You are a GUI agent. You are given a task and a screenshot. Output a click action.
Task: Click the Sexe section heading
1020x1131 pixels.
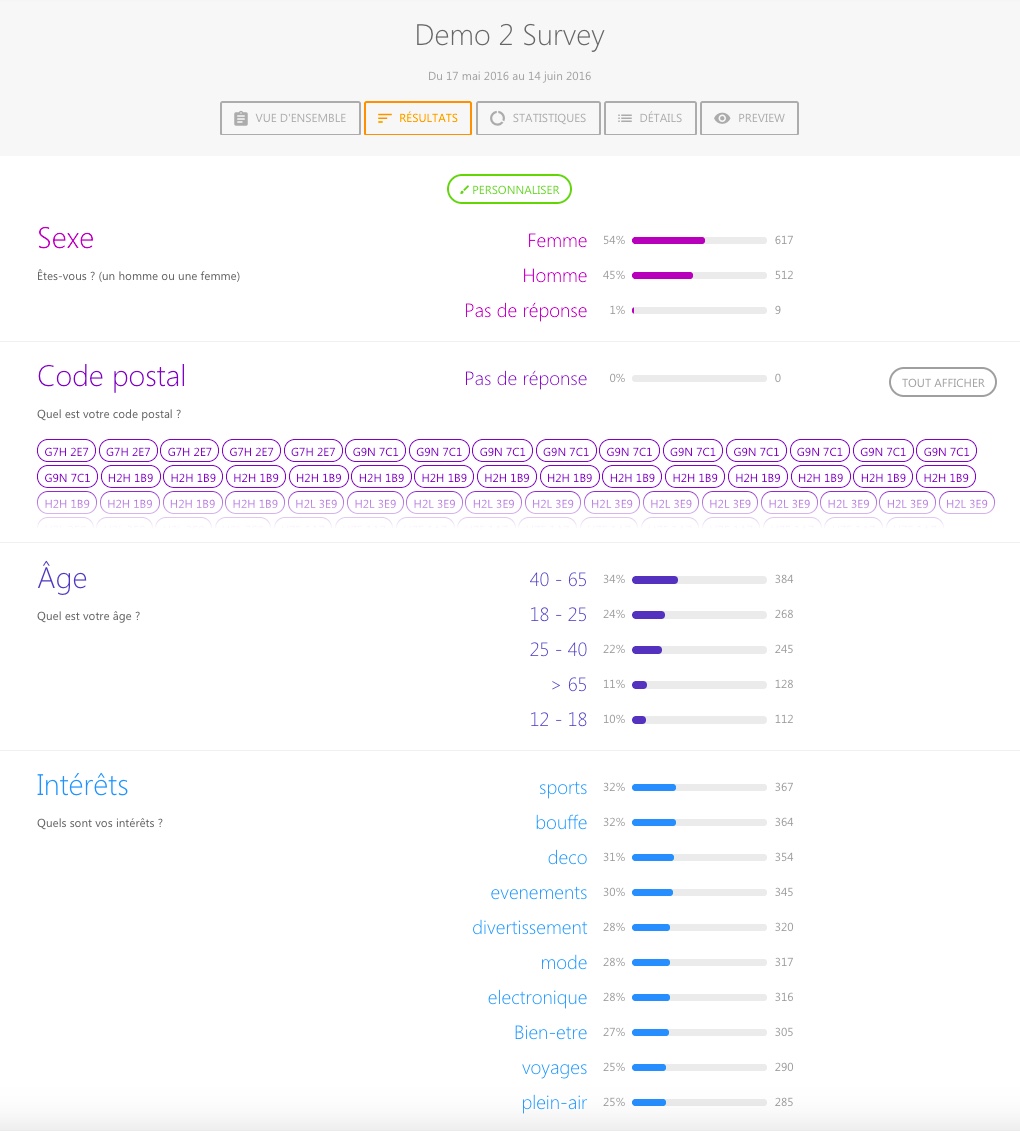pos(65,238)
